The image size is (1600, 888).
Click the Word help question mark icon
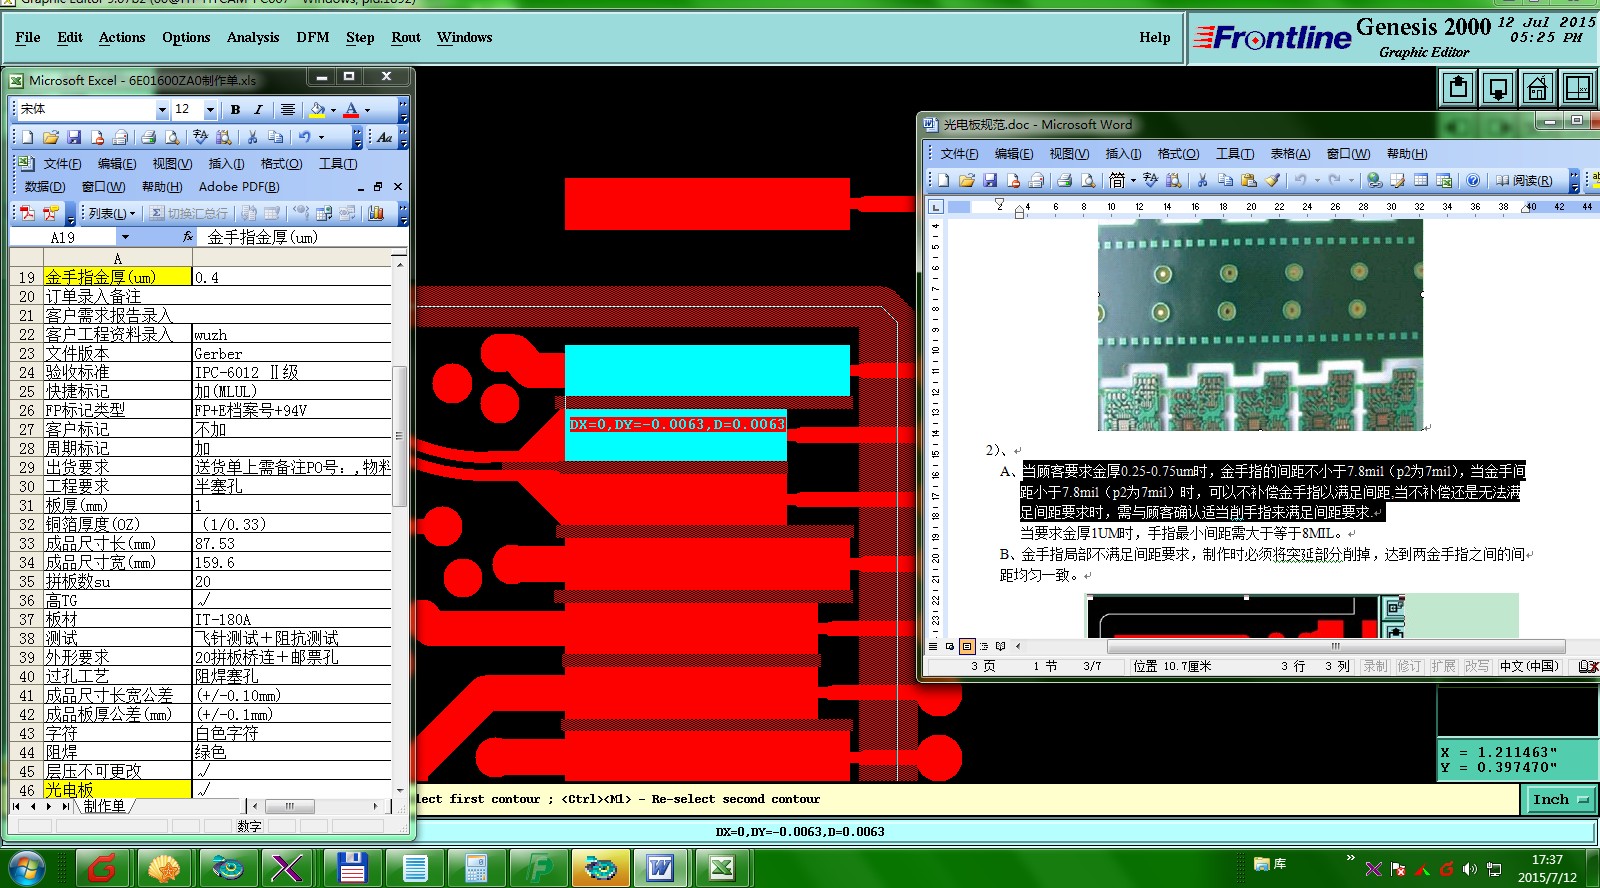[1473, 180]
